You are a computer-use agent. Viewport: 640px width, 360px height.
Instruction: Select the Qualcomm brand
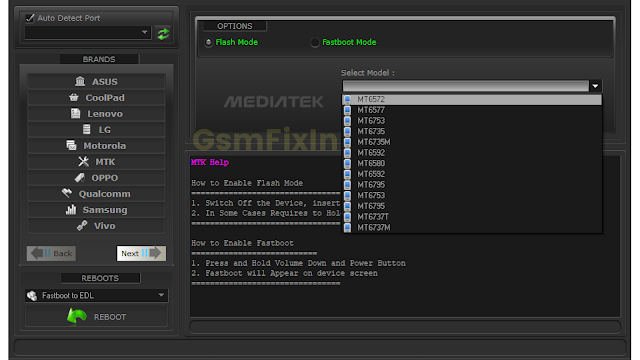point(96,193)
